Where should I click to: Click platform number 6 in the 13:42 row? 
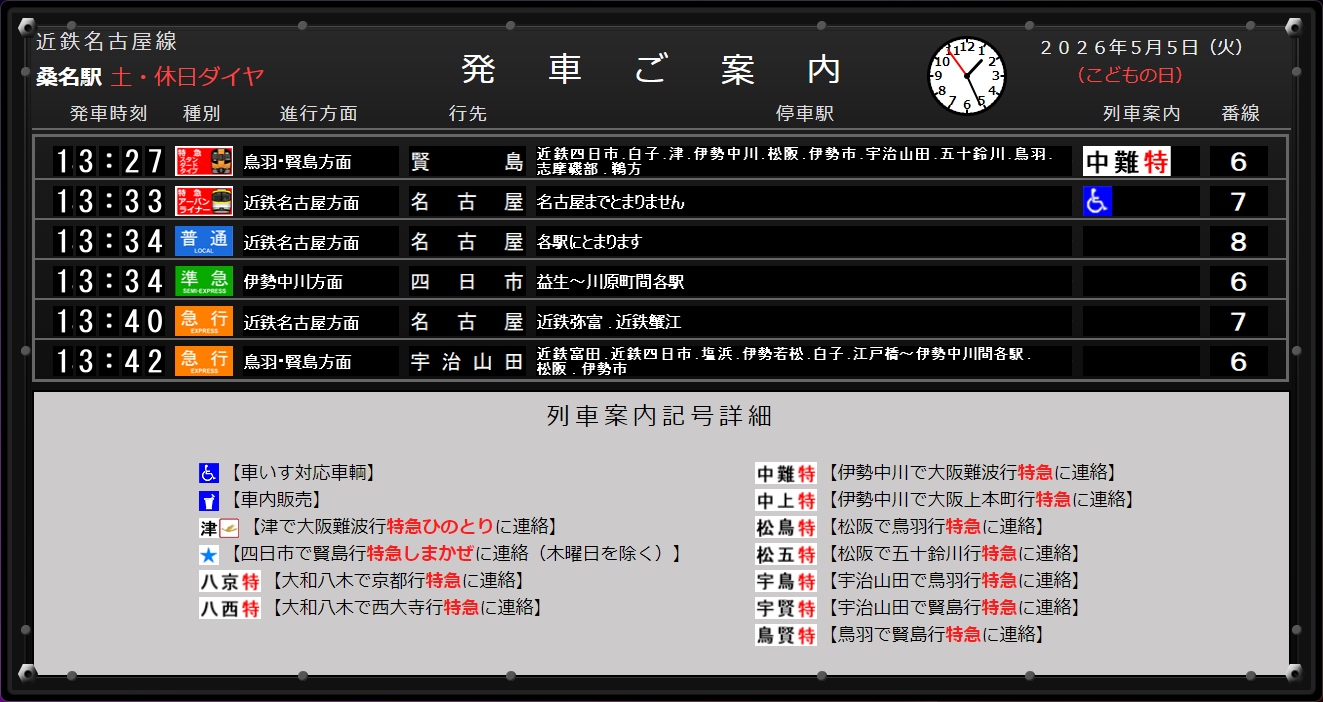point(1239,361)
